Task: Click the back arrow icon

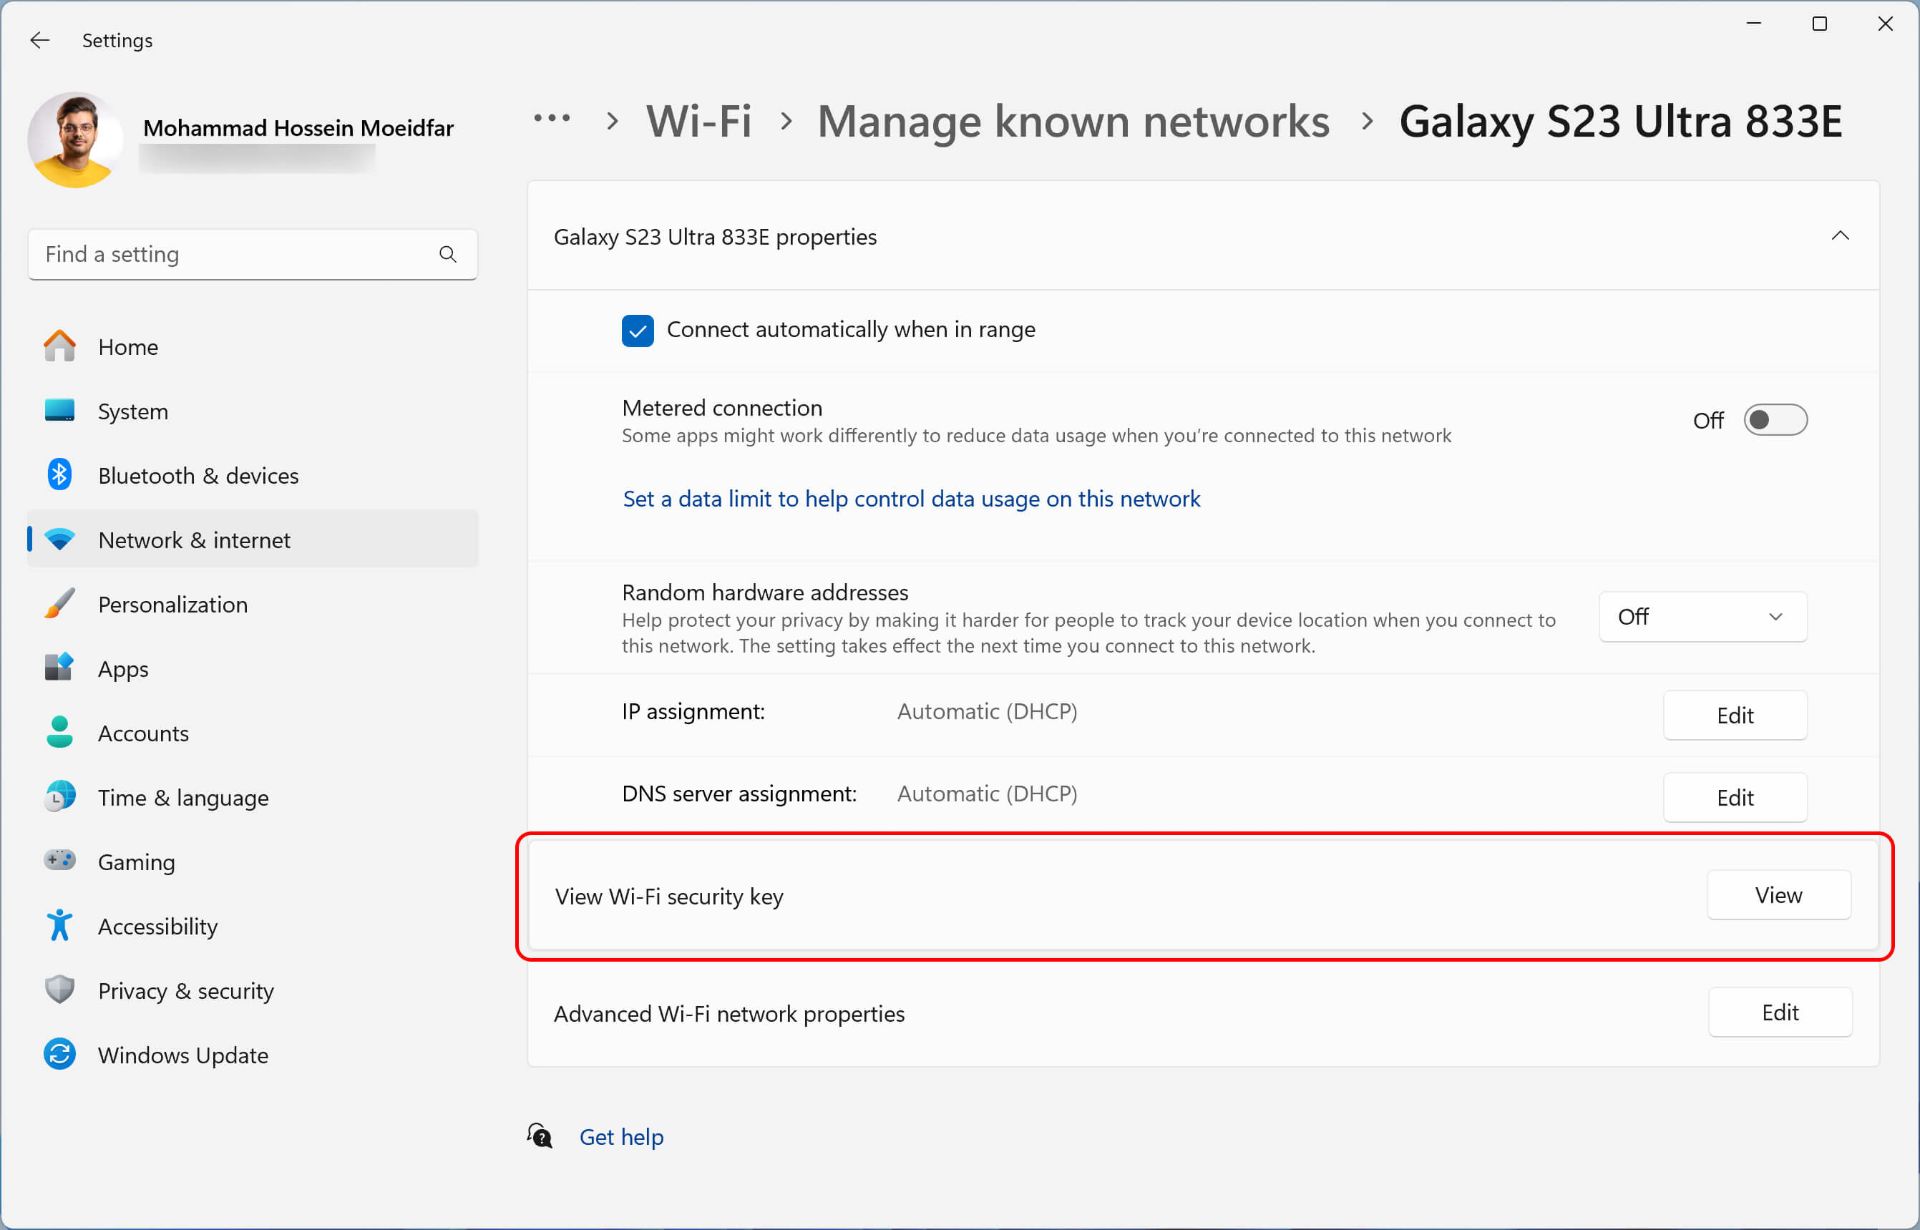Action: coord(40,40)
